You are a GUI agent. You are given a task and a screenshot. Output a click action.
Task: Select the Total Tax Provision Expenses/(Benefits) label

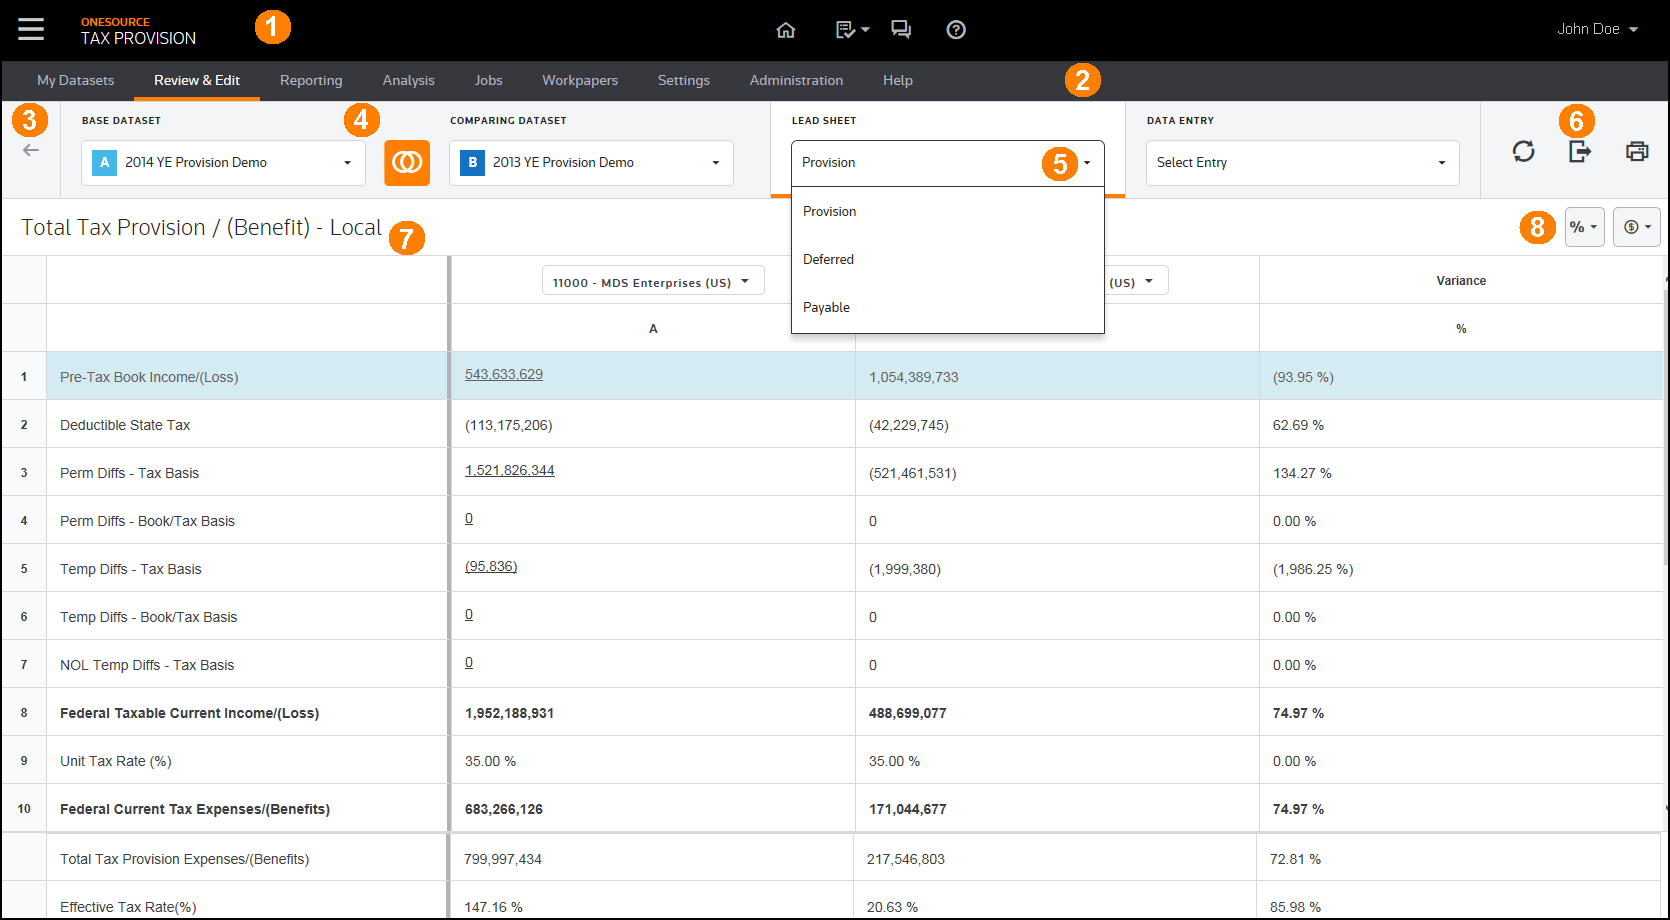click(x=184, y=859)
